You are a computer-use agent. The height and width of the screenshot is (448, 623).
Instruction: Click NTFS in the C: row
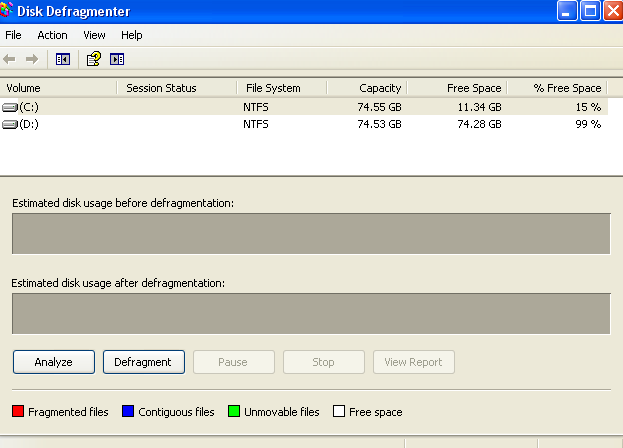(x=256, y=107)
